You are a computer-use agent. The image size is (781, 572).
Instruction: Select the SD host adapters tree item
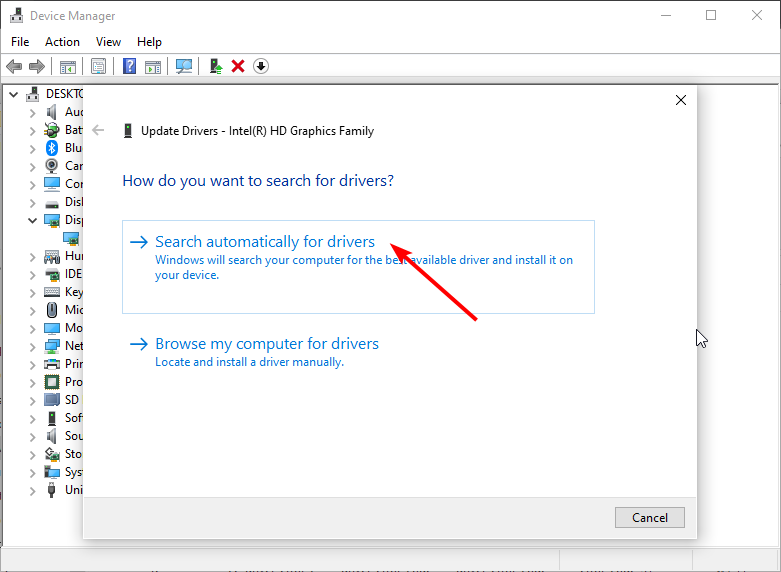pos(72,400)
